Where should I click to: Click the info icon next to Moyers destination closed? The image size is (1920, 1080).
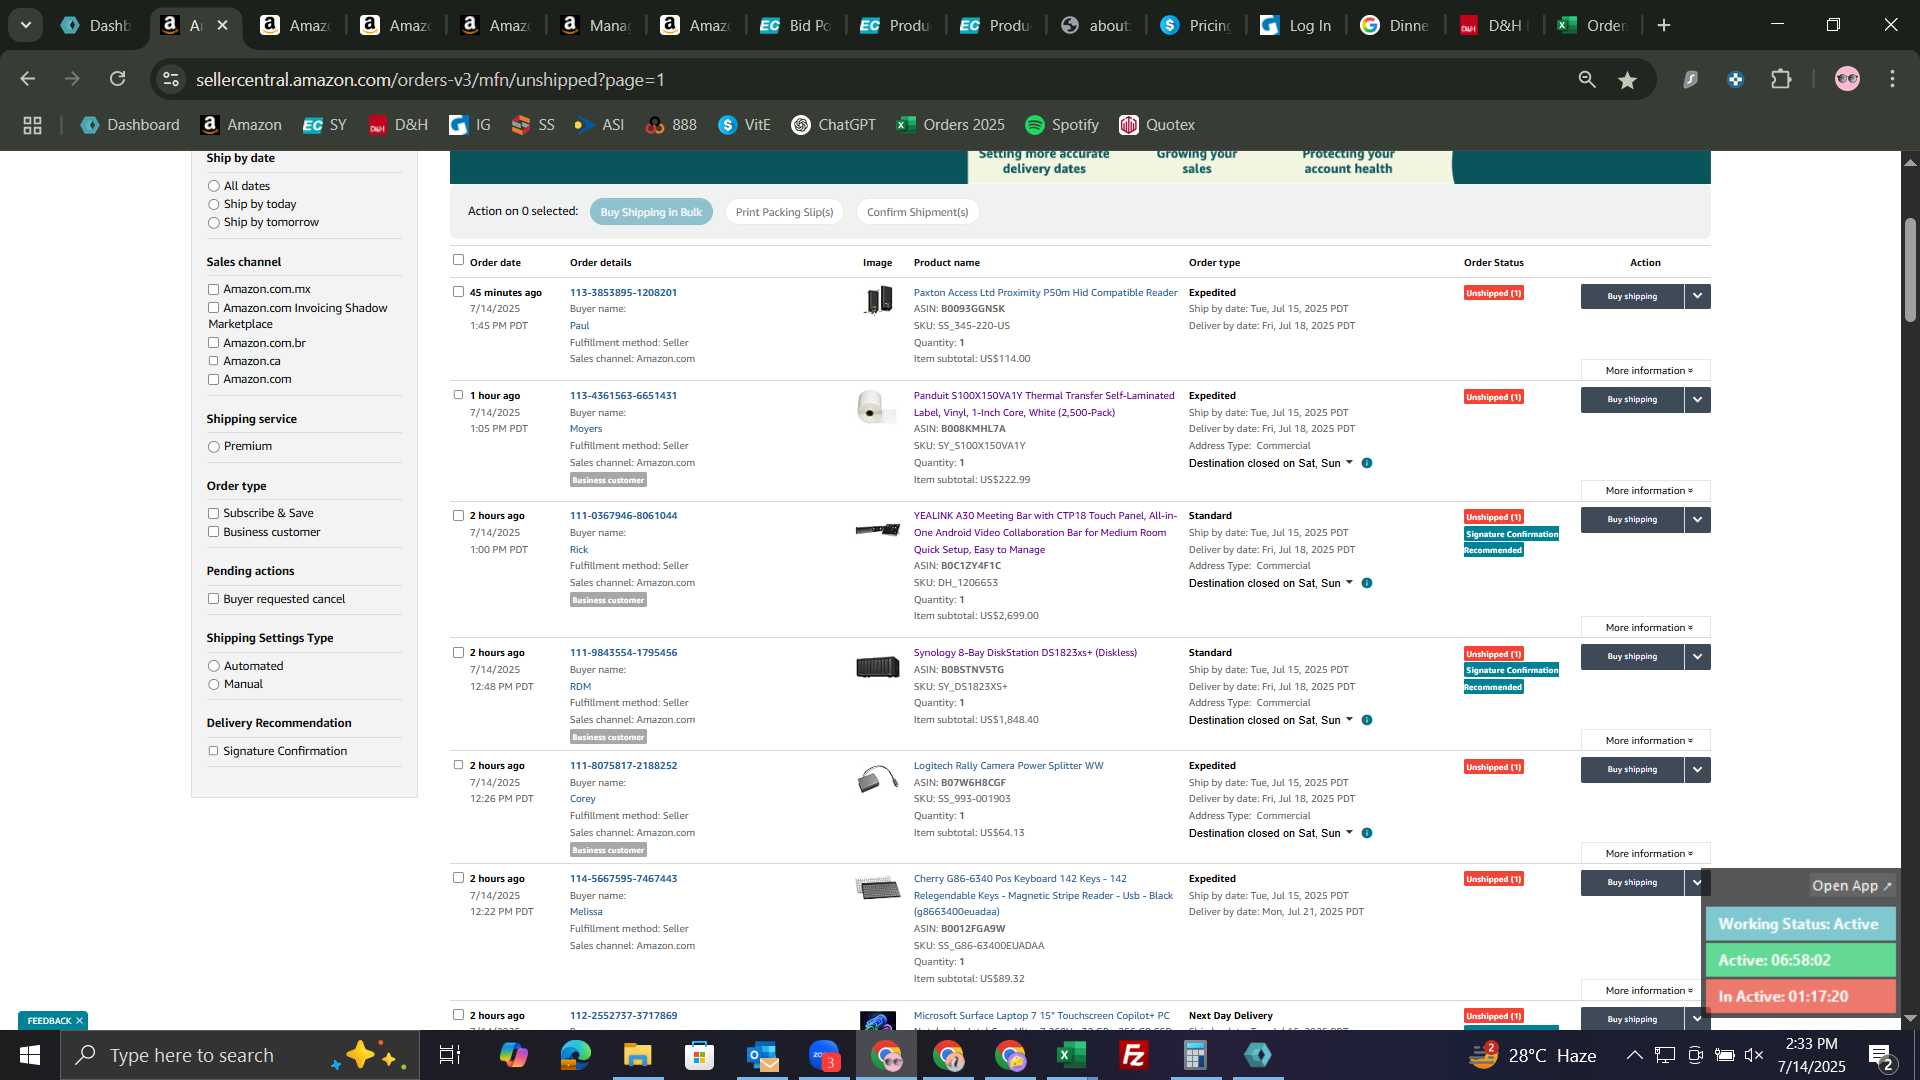click(1367, 463)
